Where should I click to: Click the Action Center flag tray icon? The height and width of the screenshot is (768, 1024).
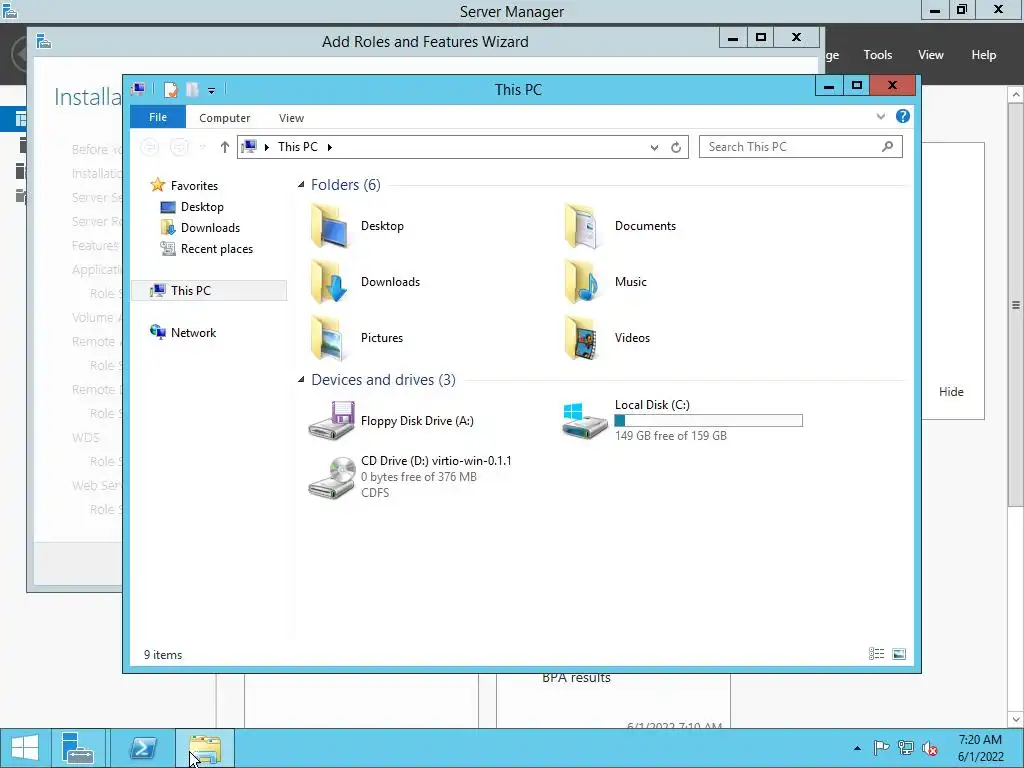click(x=881, y=748)
